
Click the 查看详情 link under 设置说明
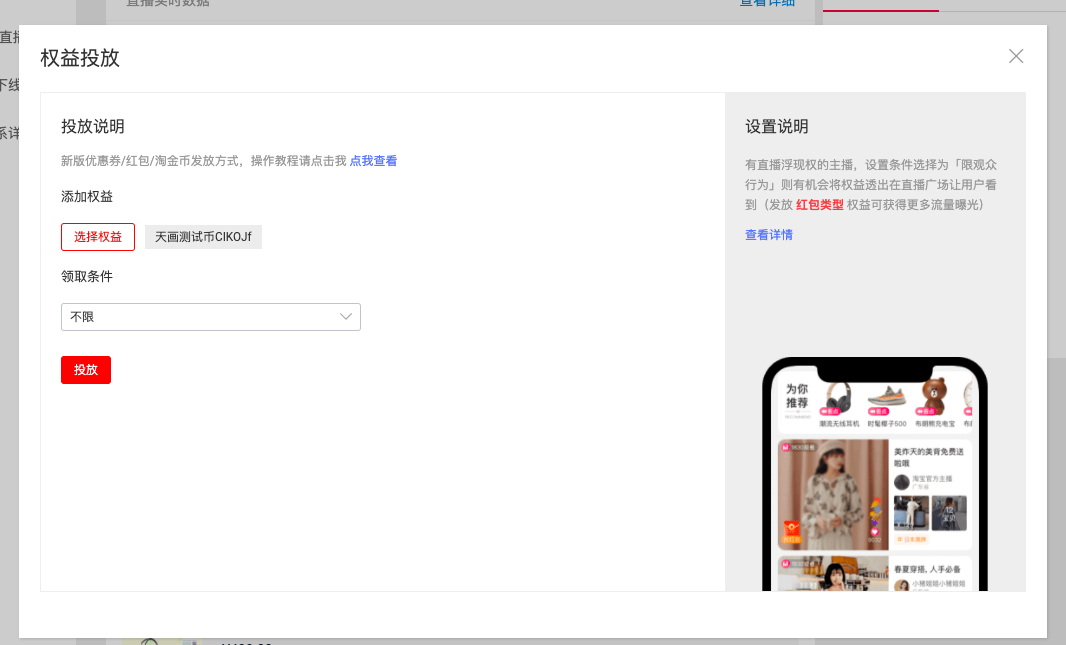pyautogui.click(x=769, y=235)
